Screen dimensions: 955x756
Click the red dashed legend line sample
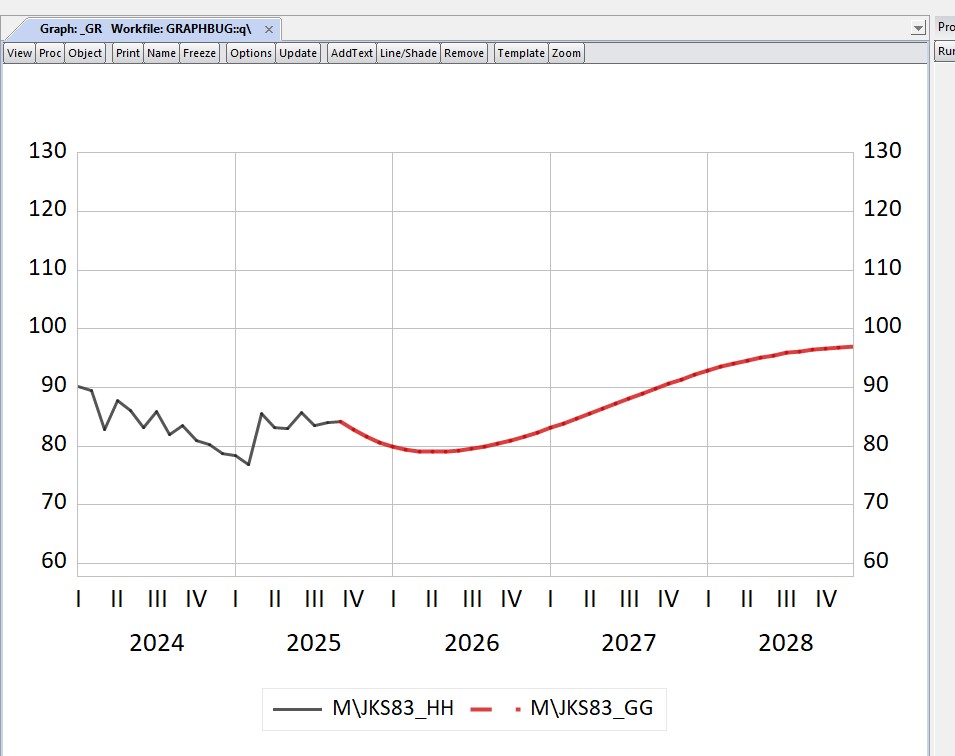495,710
